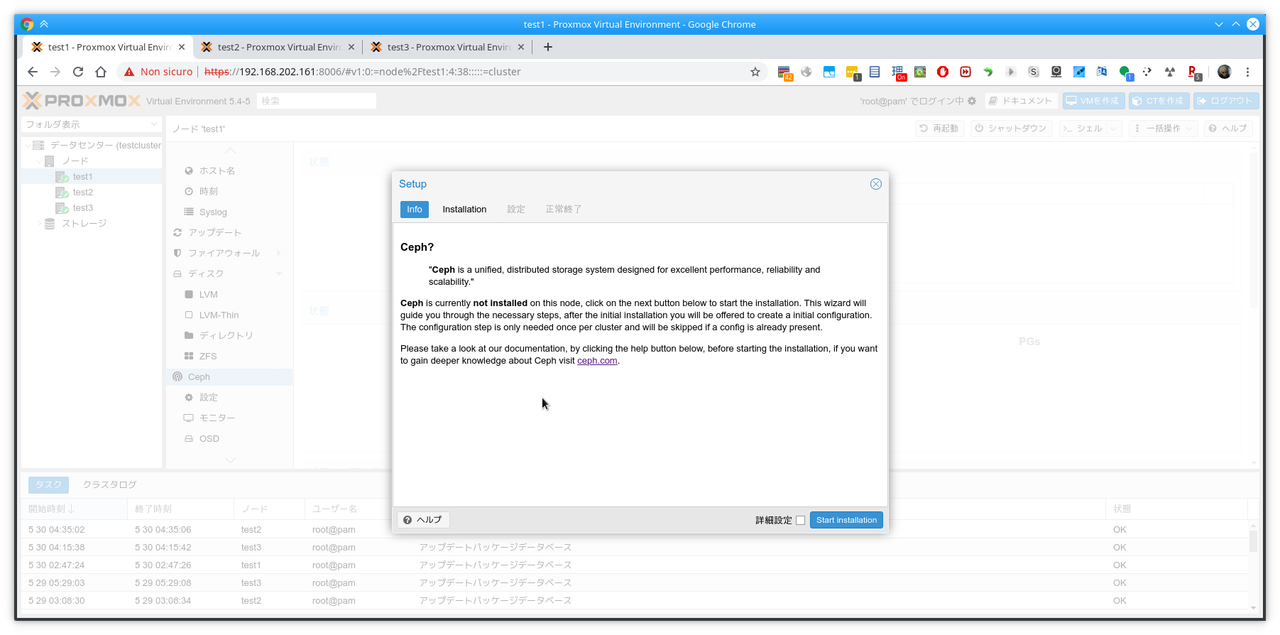Bookmark this page with star icon
This screenshot has height=635, width=1280.
point(755,72)
